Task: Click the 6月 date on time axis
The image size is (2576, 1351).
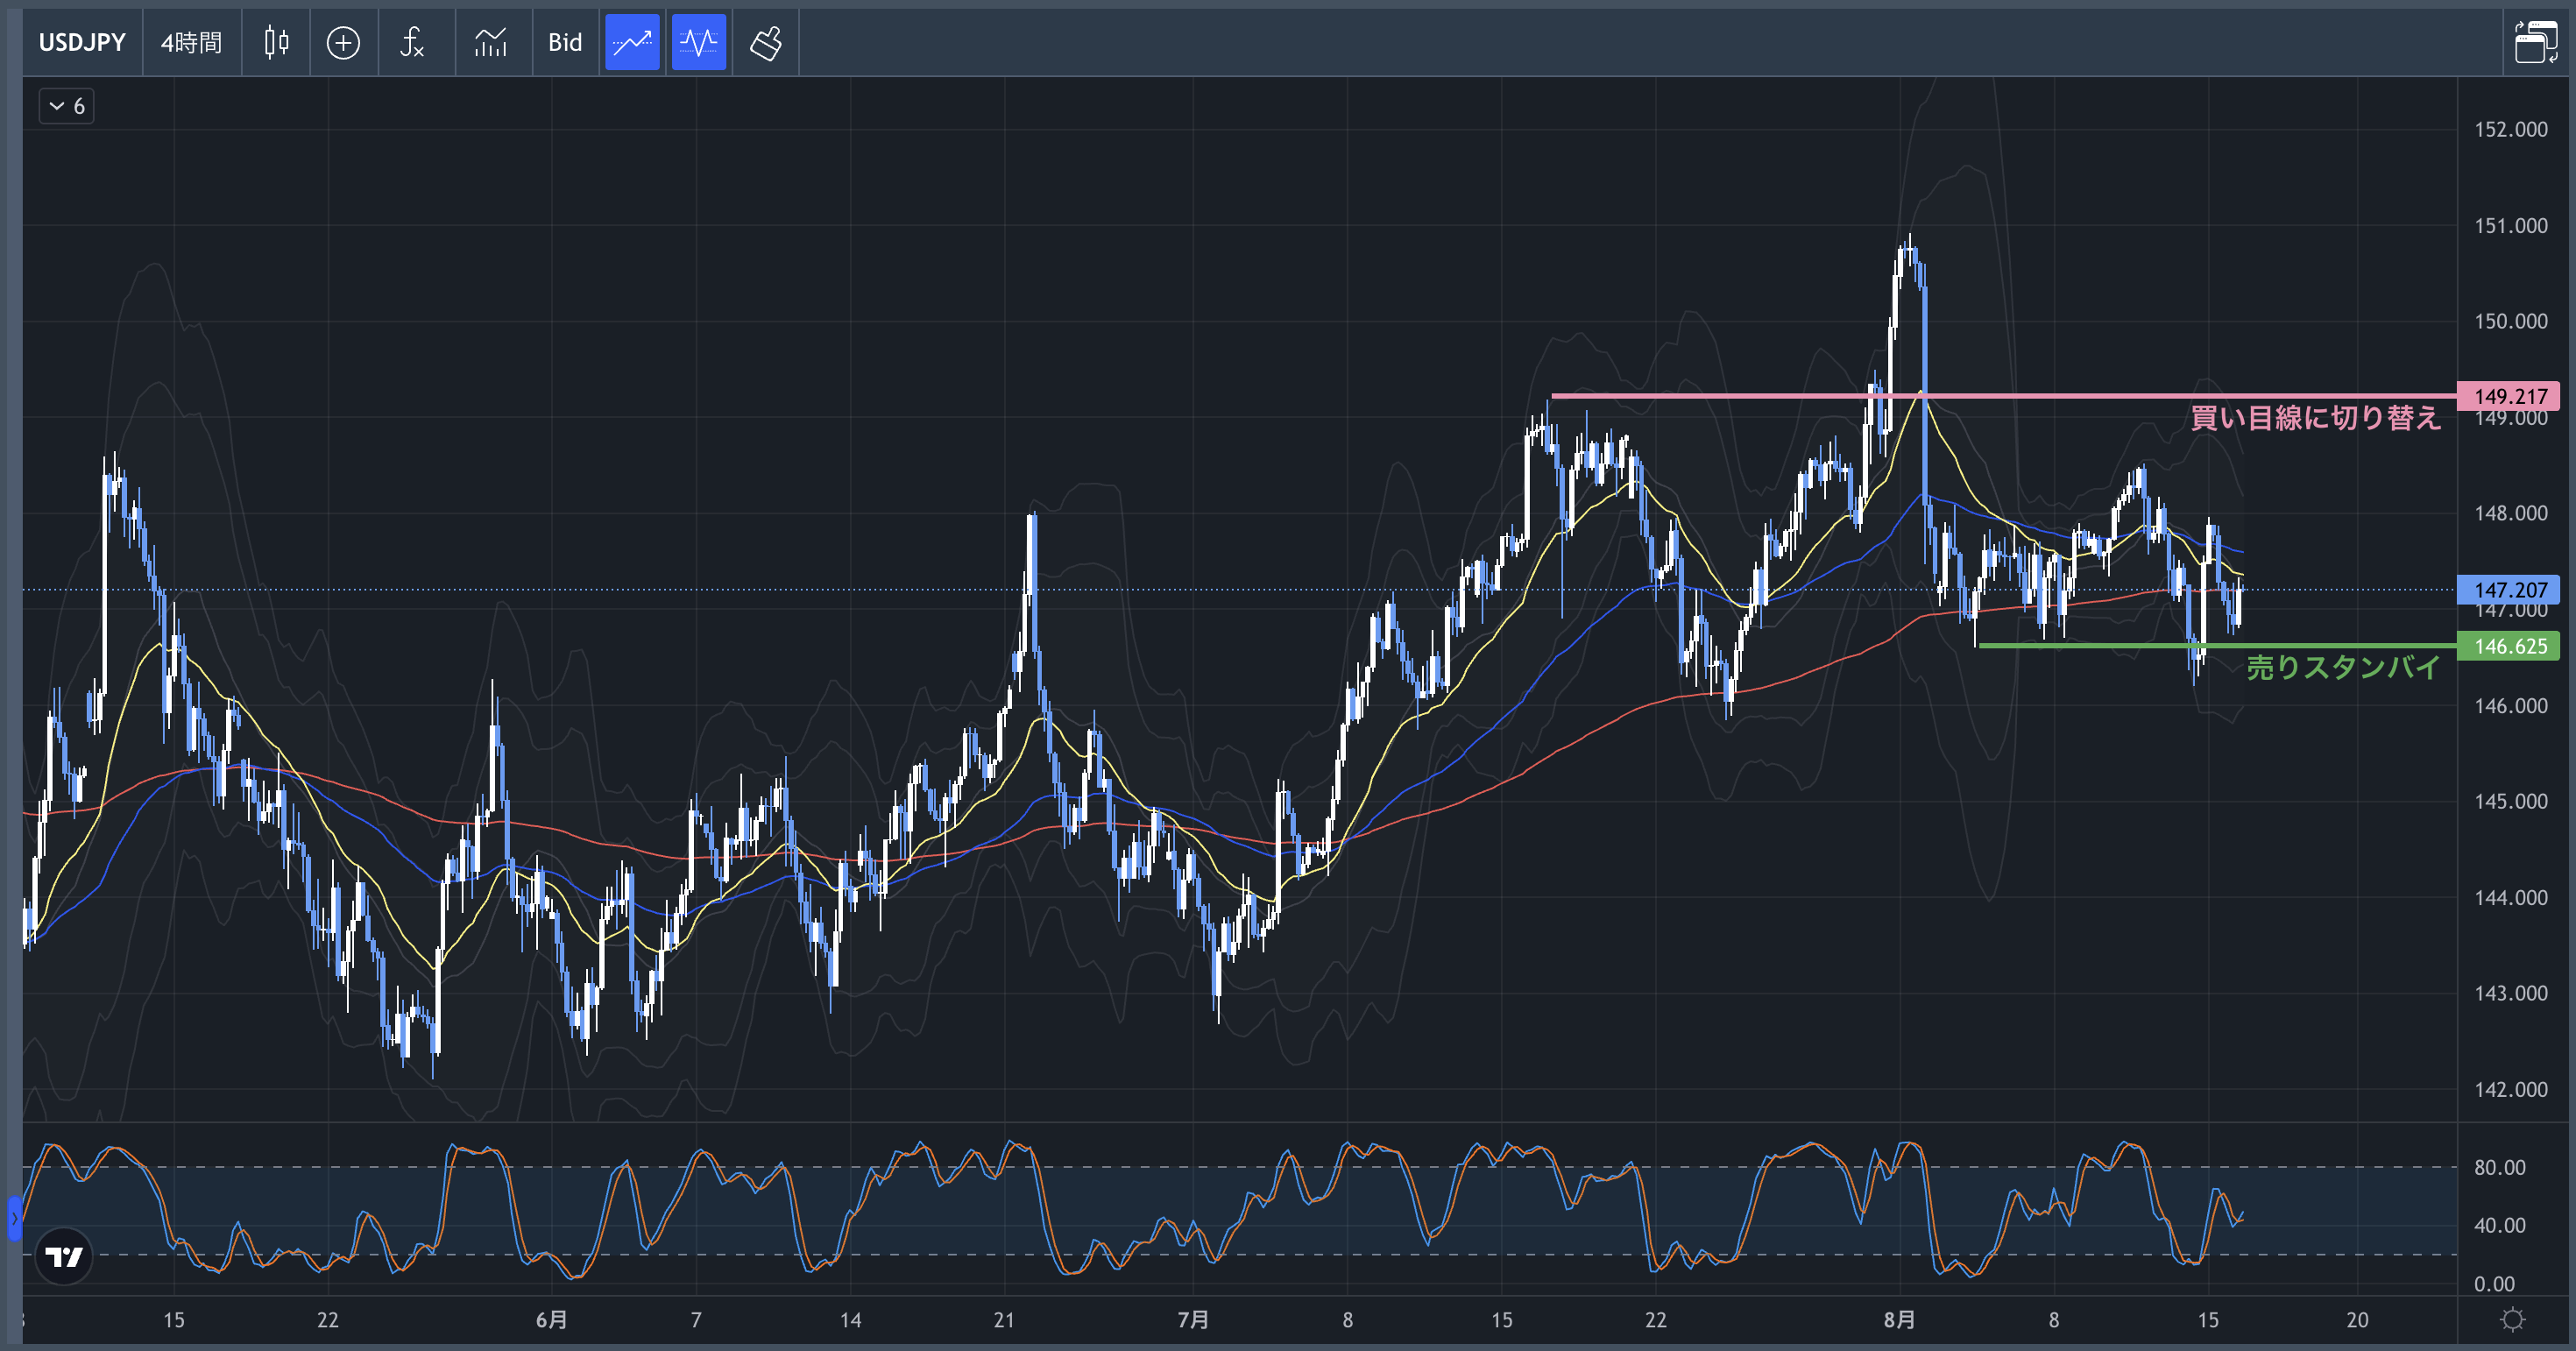Action: (551, 1320)
